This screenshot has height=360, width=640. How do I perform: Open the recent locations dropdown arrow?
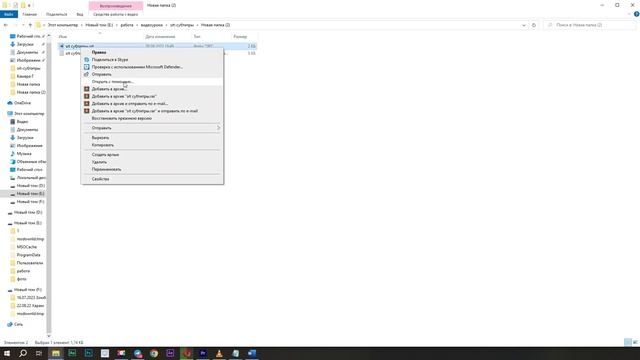click(x=23, y=25)
